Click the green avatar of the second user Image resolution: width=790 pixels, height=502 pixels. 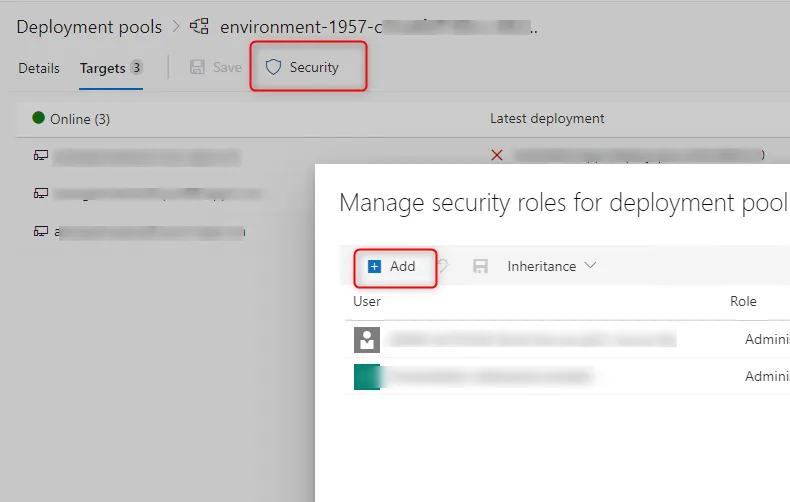point(367,377)
